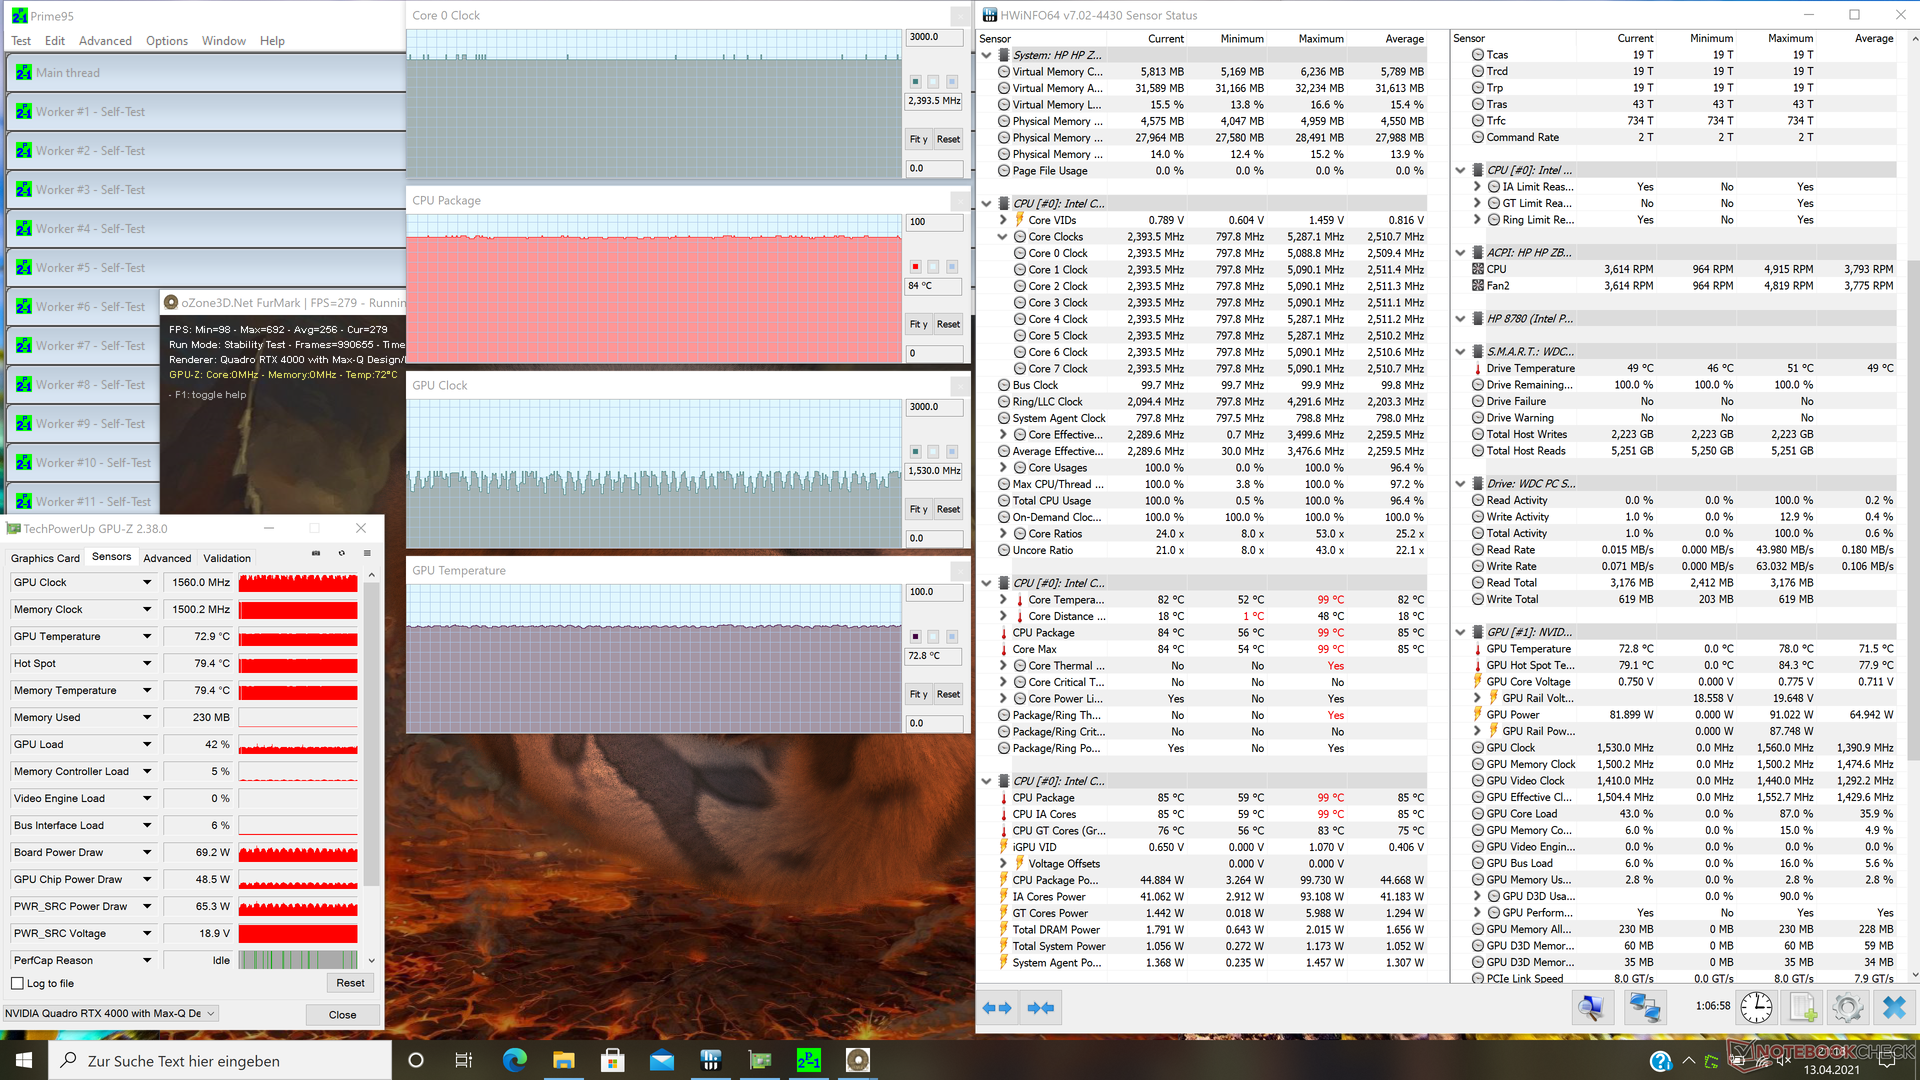Expand Core VIDs sensor row
This screenshot has height=1080, width=1920.
[x=1002, y=220]
